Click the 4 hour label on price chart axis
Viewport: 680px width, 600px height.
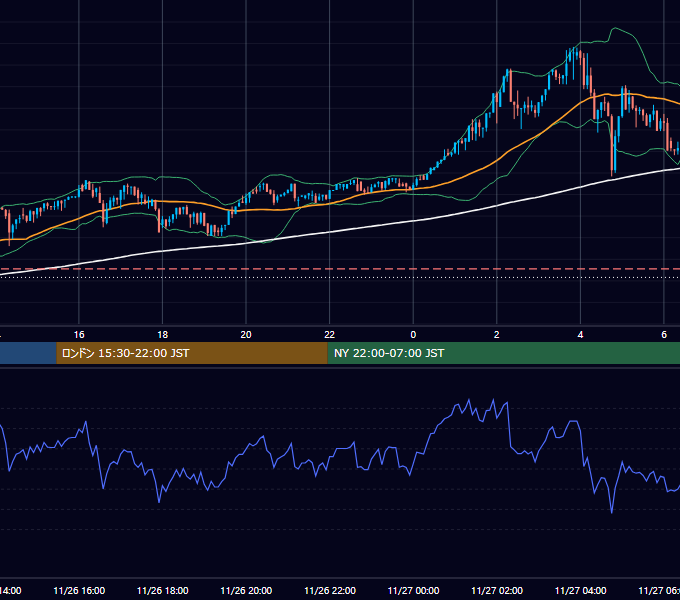580,335
